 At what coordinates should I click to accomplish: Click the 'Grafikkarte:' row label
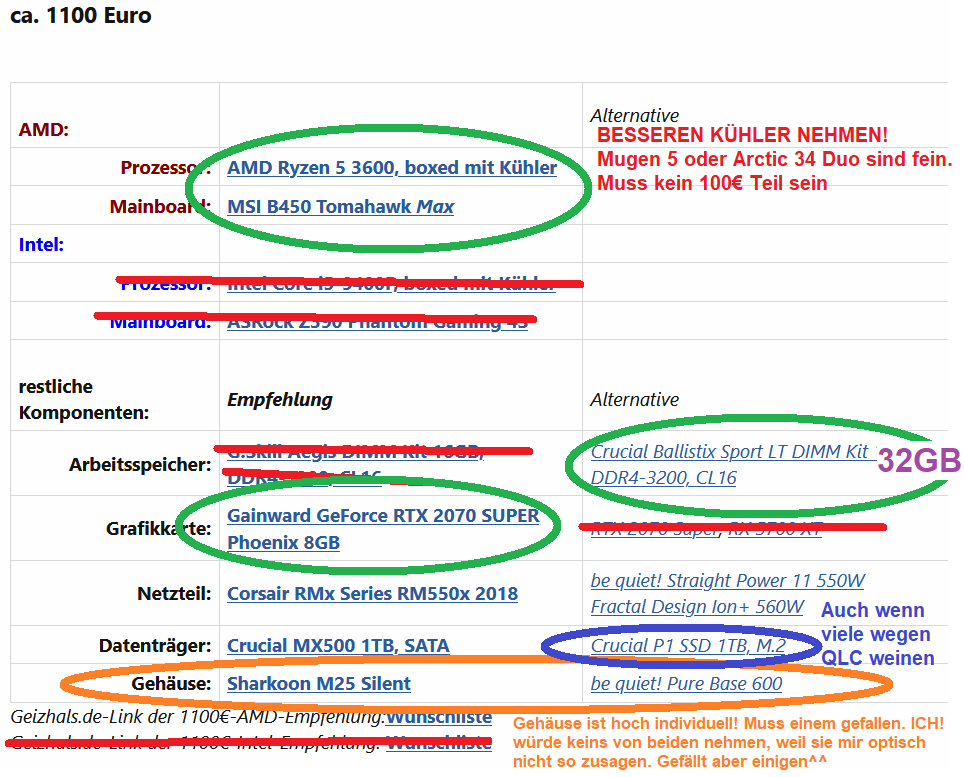(x=159, y=529)
